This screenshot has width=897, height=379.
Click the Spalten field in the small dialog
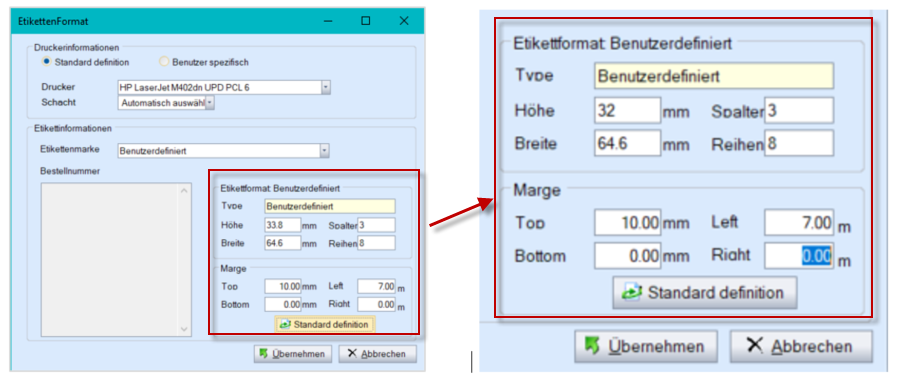(376, 225)
